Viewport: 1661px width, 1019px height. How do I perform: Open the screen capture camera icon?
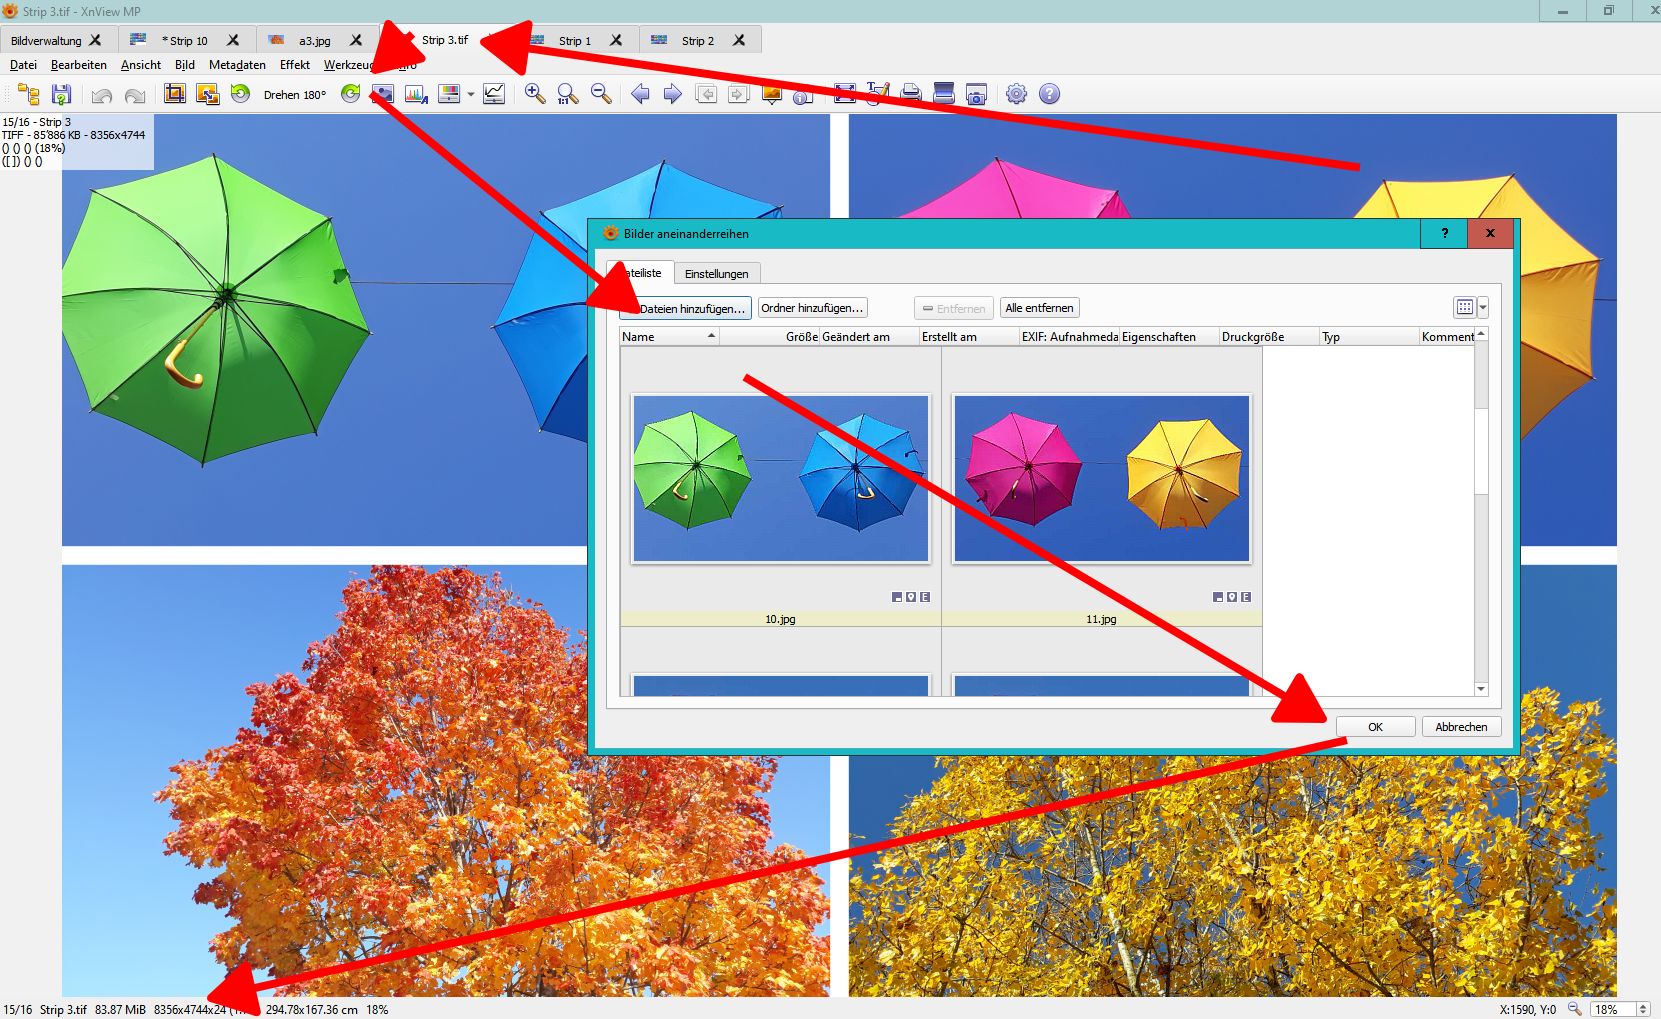(x=977, y=94)
